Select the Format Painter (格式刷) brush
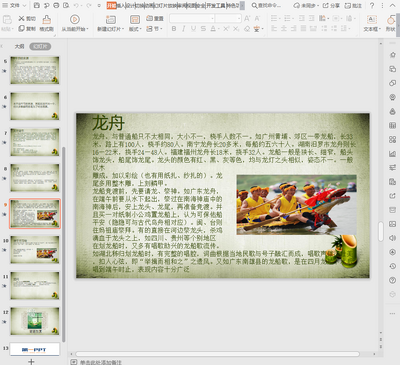 [47, 23]
